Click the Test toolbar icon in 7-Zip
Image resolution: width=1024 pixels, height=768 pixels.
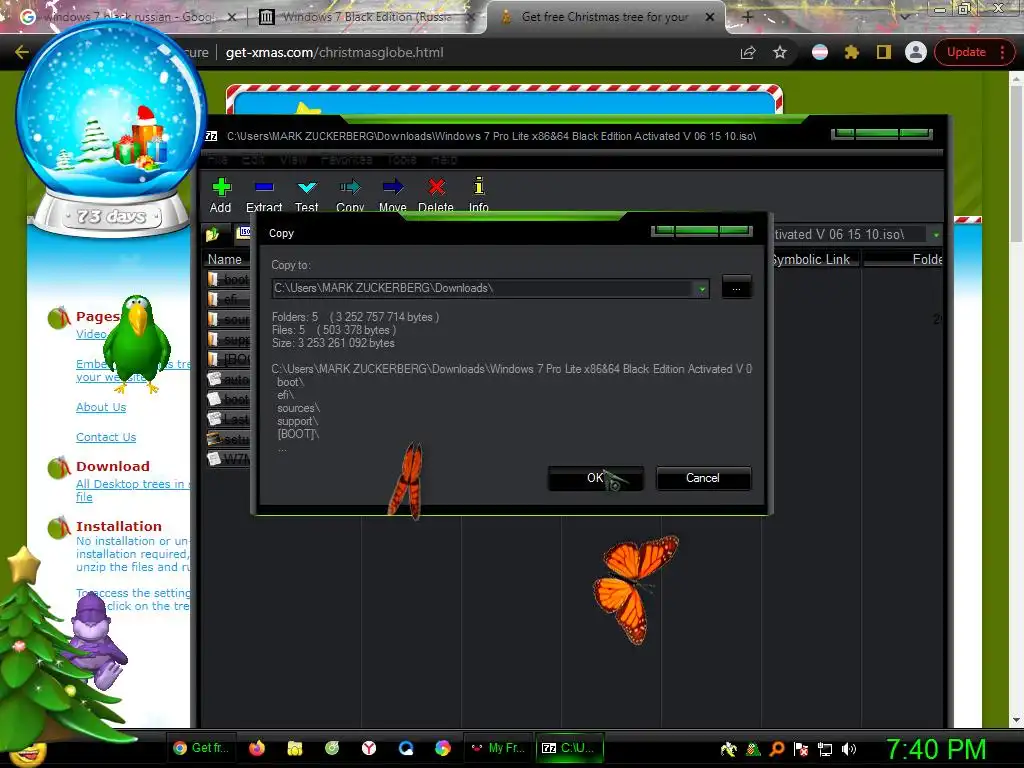tap(307, 188)
